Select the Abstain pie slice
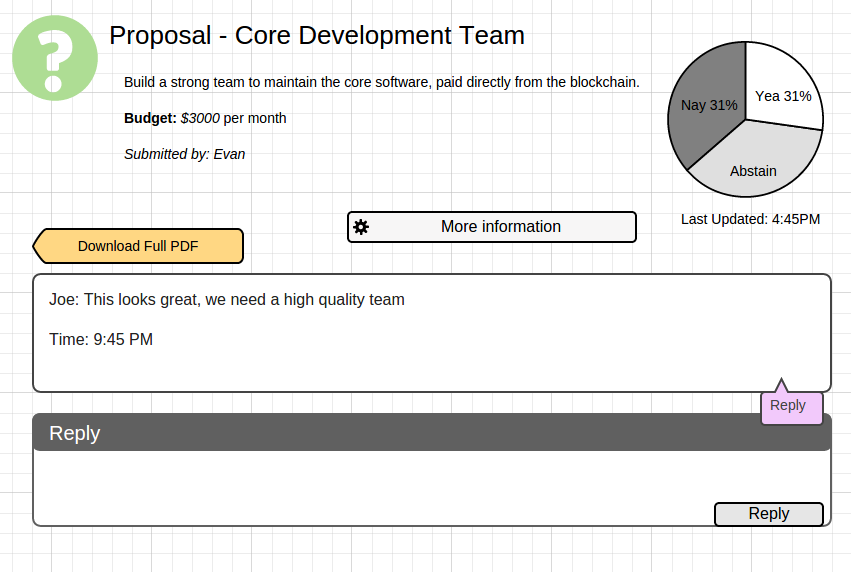This screenshot has width=851, height=572. point(754,163)
